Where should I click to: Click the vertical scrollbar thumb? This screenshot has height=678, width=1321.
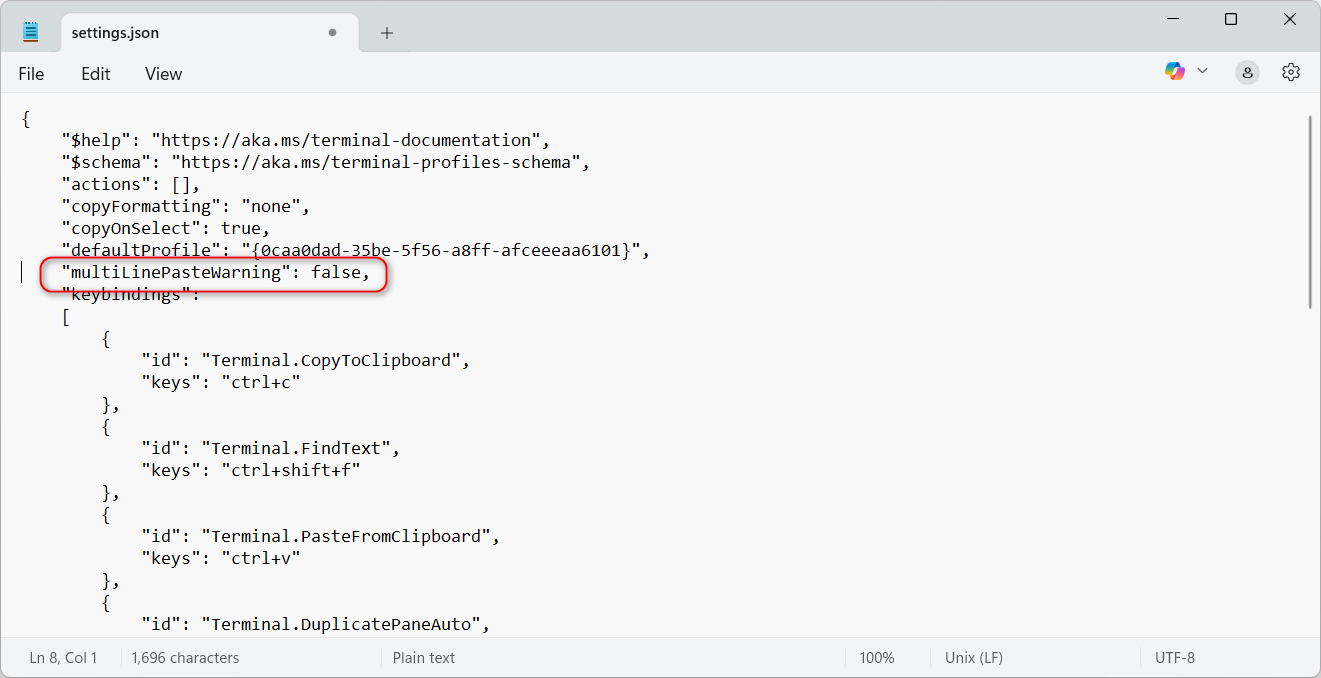click(1310, 210)
